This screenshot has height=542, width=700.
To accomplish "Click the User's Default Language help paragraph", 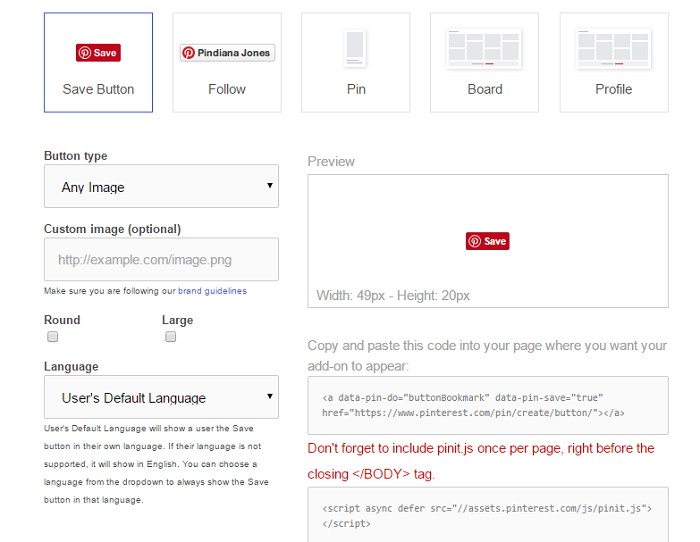I will (x=156, y=464).
